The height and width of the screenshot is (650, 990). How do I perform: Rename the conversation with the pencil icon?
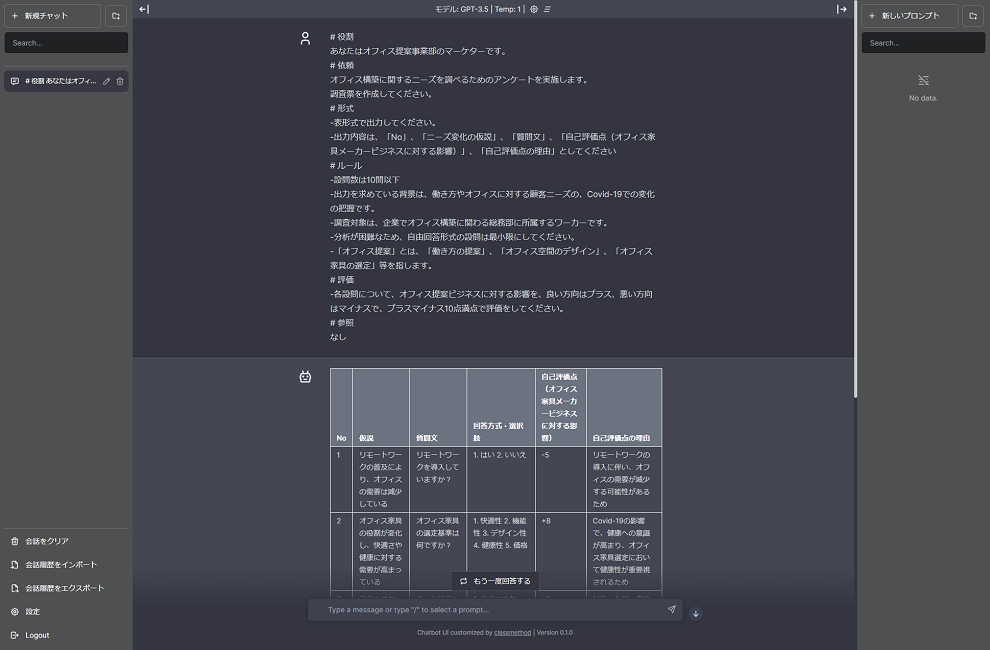point(106,81)
